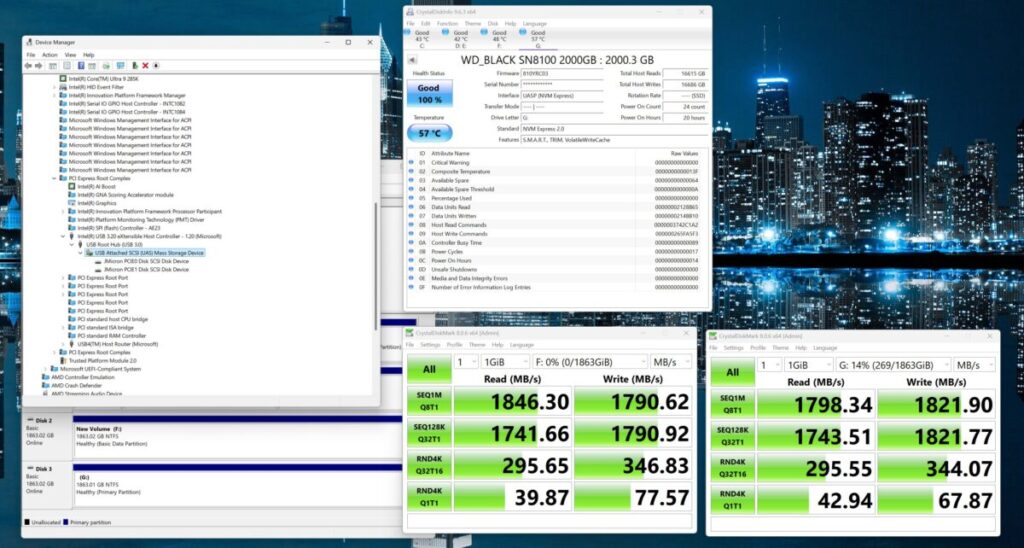Open MB/s unit dropdown in G: CrystalDiskMark

coord(974,364)
